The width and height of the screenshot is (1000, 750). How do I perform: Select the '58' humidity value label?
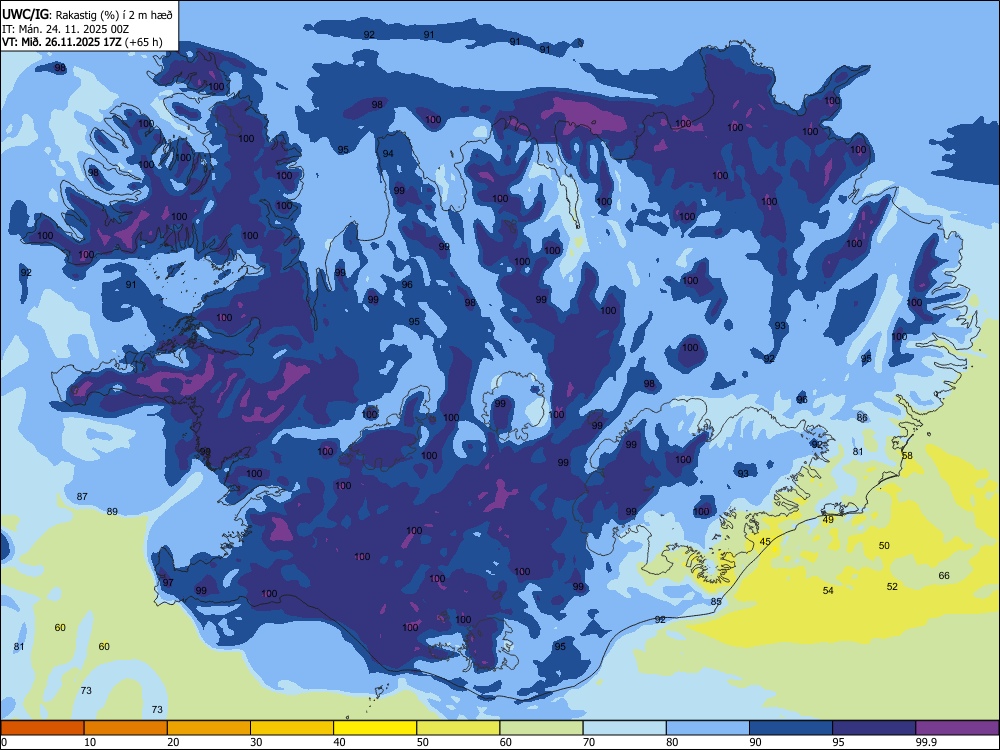(907, 455)
